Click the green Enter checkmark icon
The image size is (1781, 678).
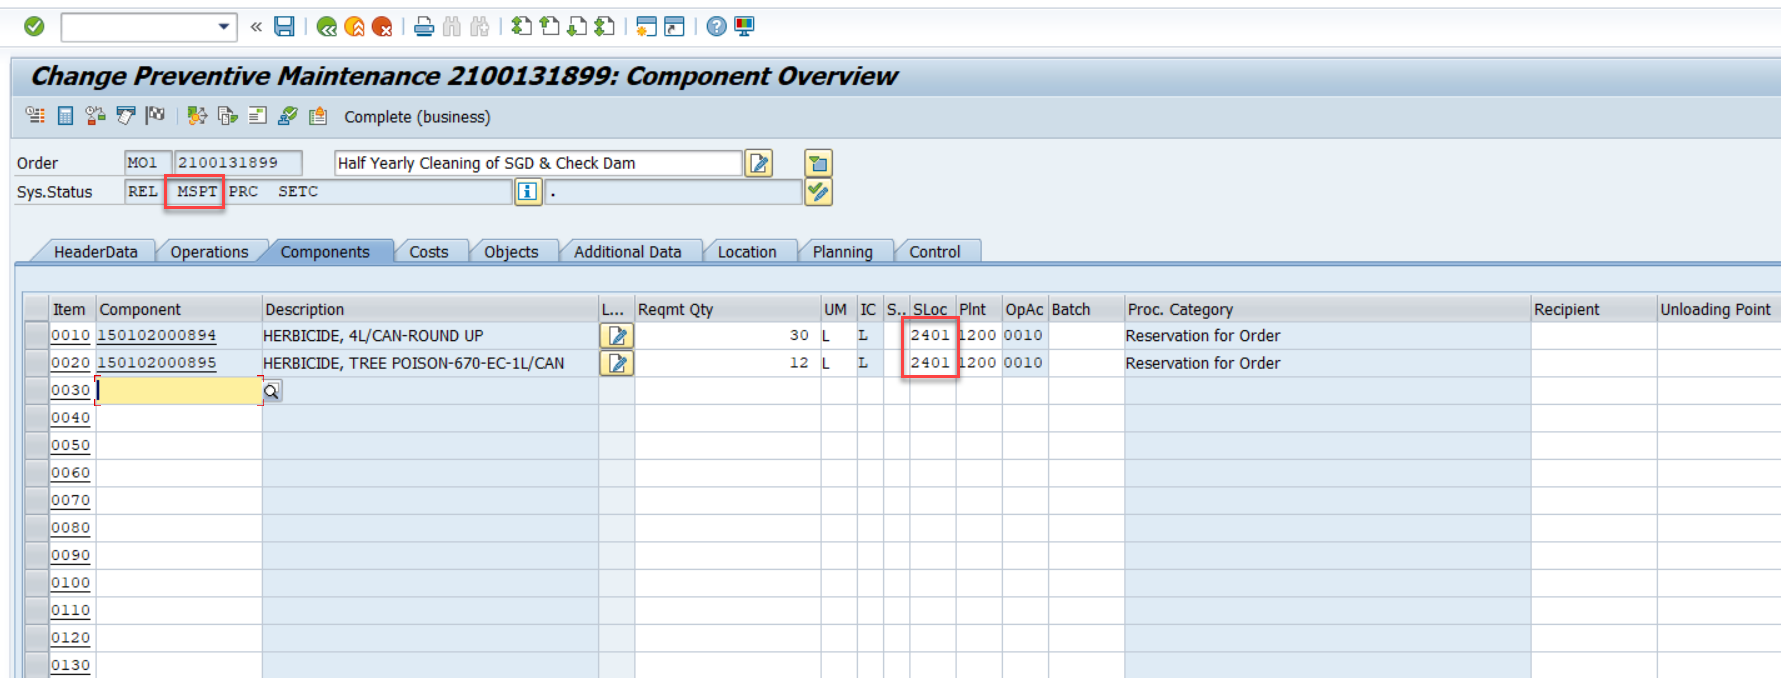(x=34, y=27)
